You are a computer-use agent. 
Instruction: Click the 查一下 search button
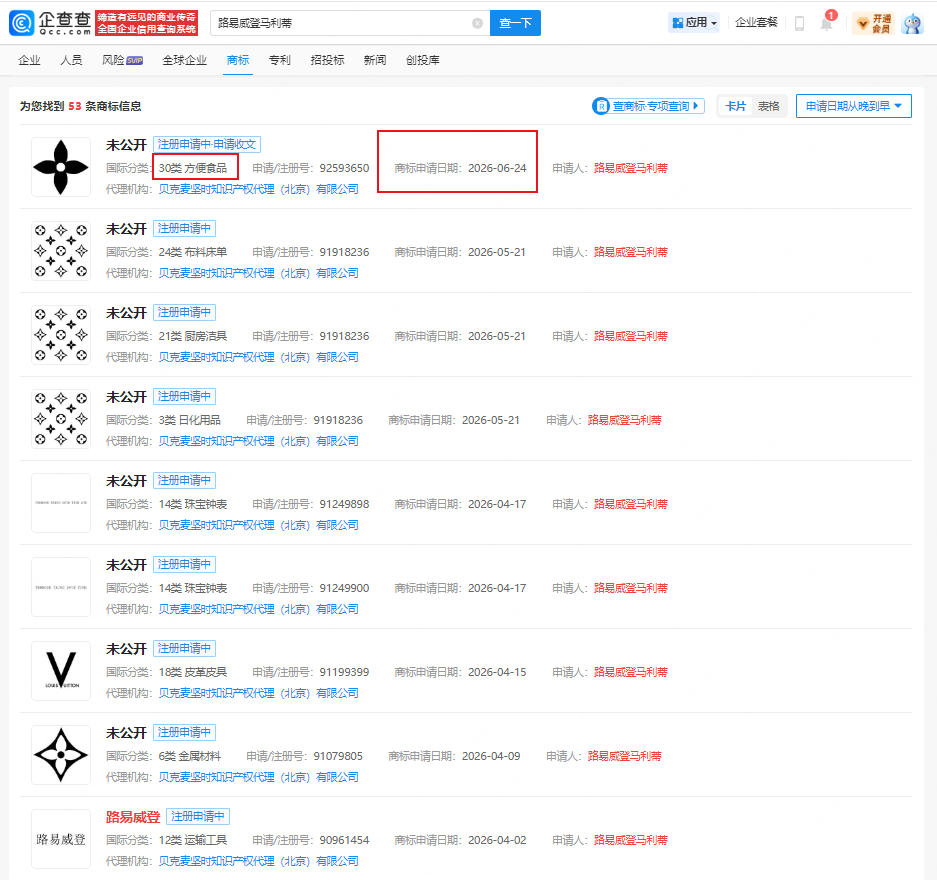pyautogui.click(x=515, y=23)
